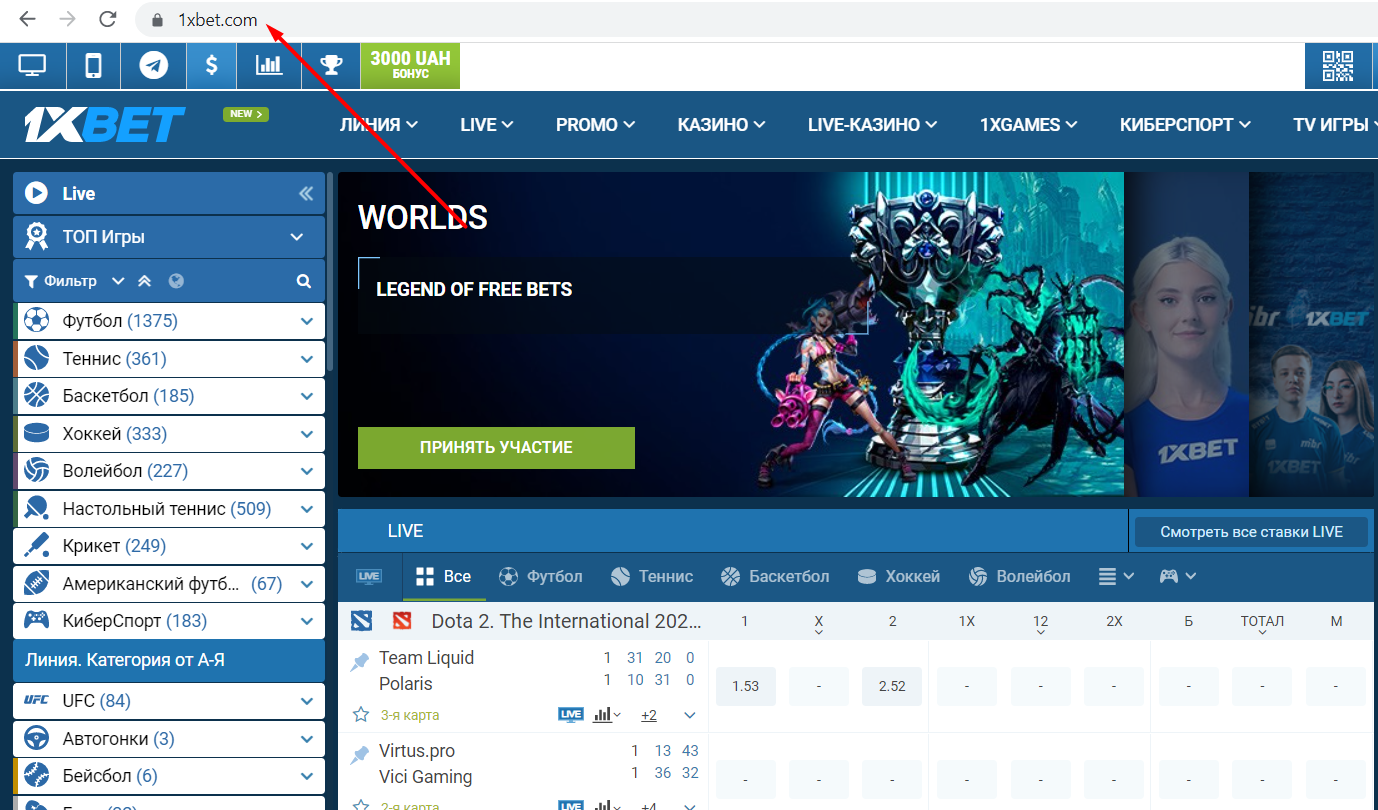Collapse the sidebar with double chevron
This screenshot has height=810, width=1378.
tap(306, 194)
